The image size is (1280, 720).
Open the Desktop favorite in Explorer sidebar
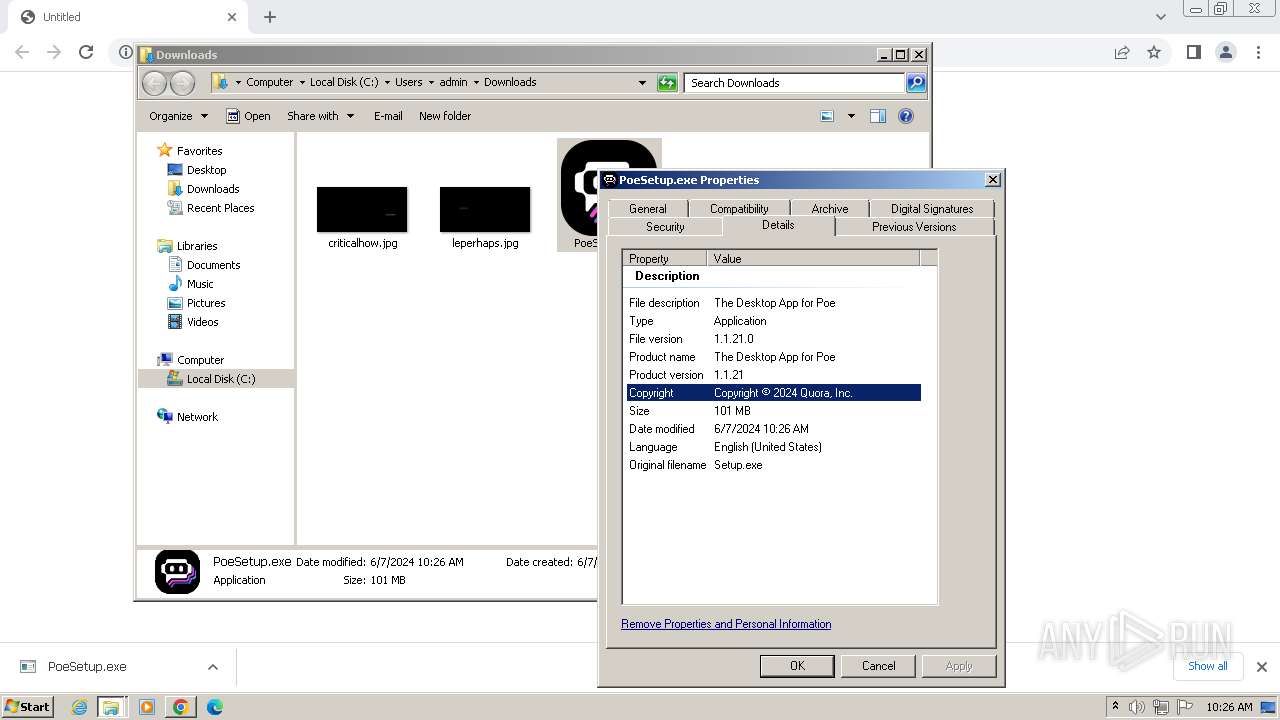point(206,170)
